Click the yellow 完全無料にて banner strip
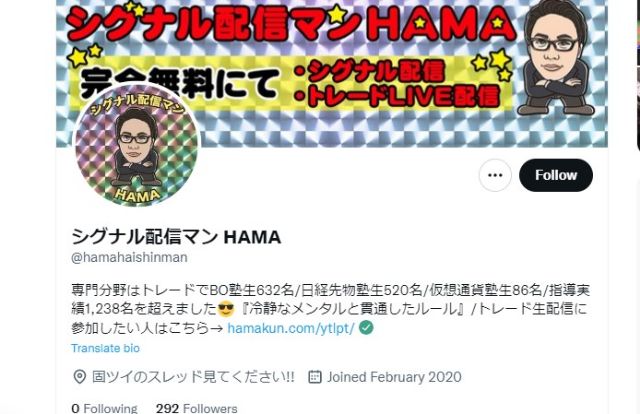Screen dimensions: 640x414 (289, 84)
